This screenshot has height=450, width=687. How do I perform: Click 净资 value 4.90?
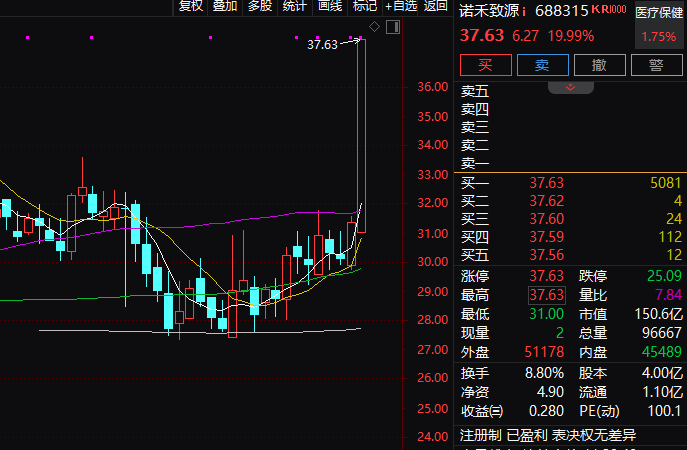tap(550, 392)
